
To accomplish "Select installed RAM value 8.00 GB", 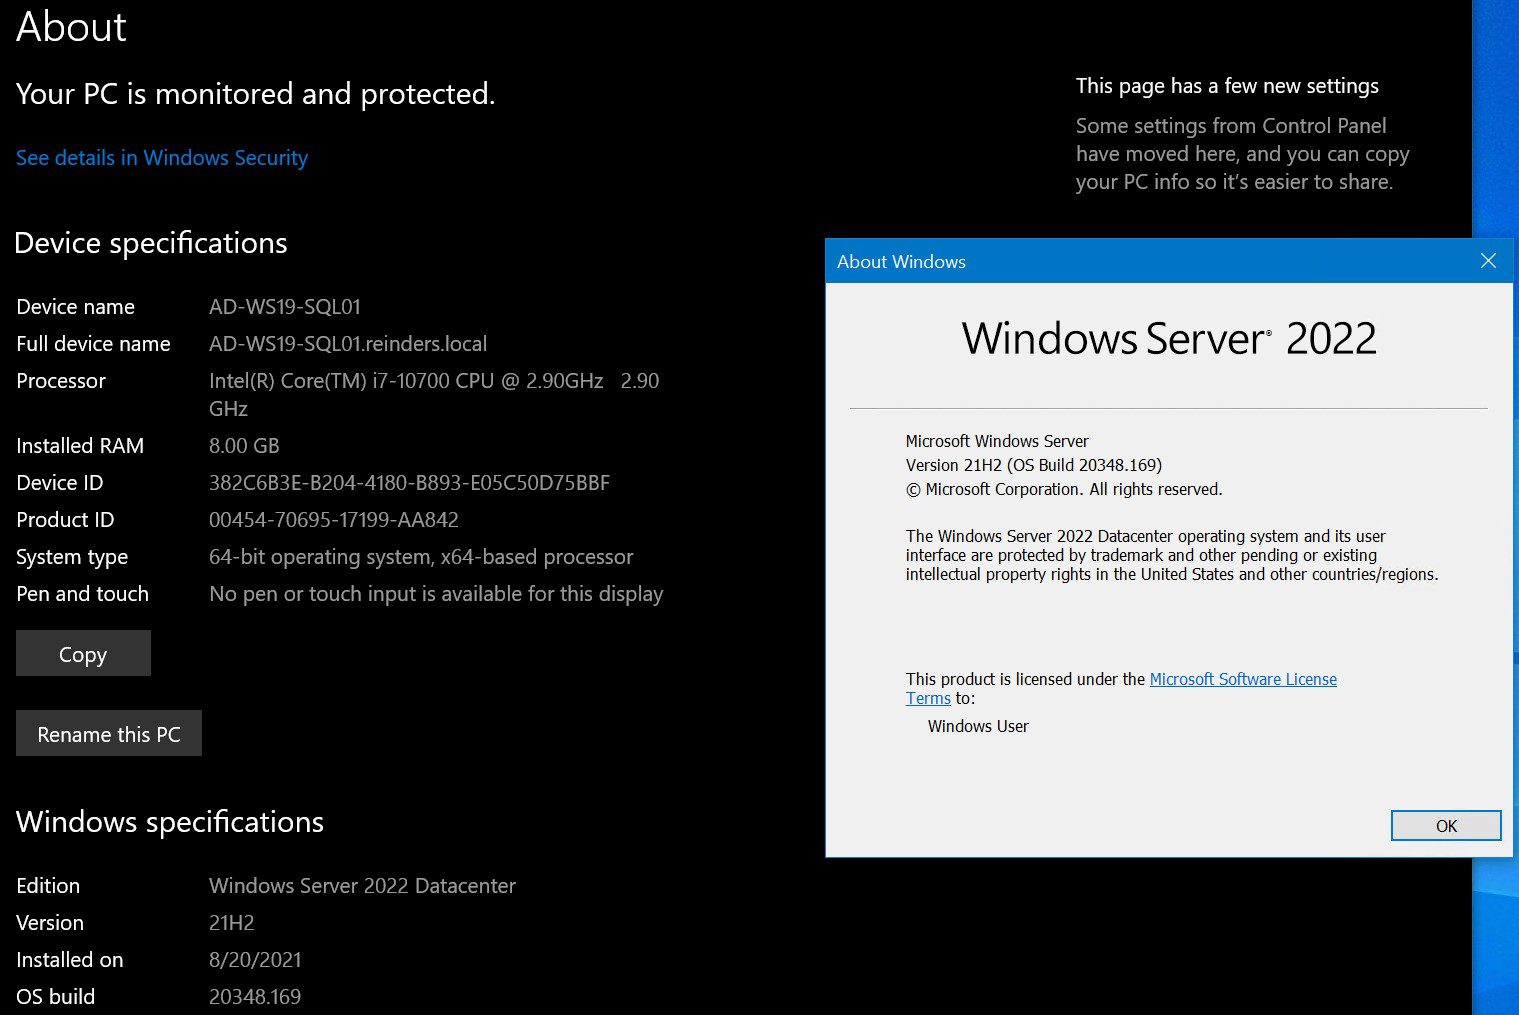I will pos(244,446).
